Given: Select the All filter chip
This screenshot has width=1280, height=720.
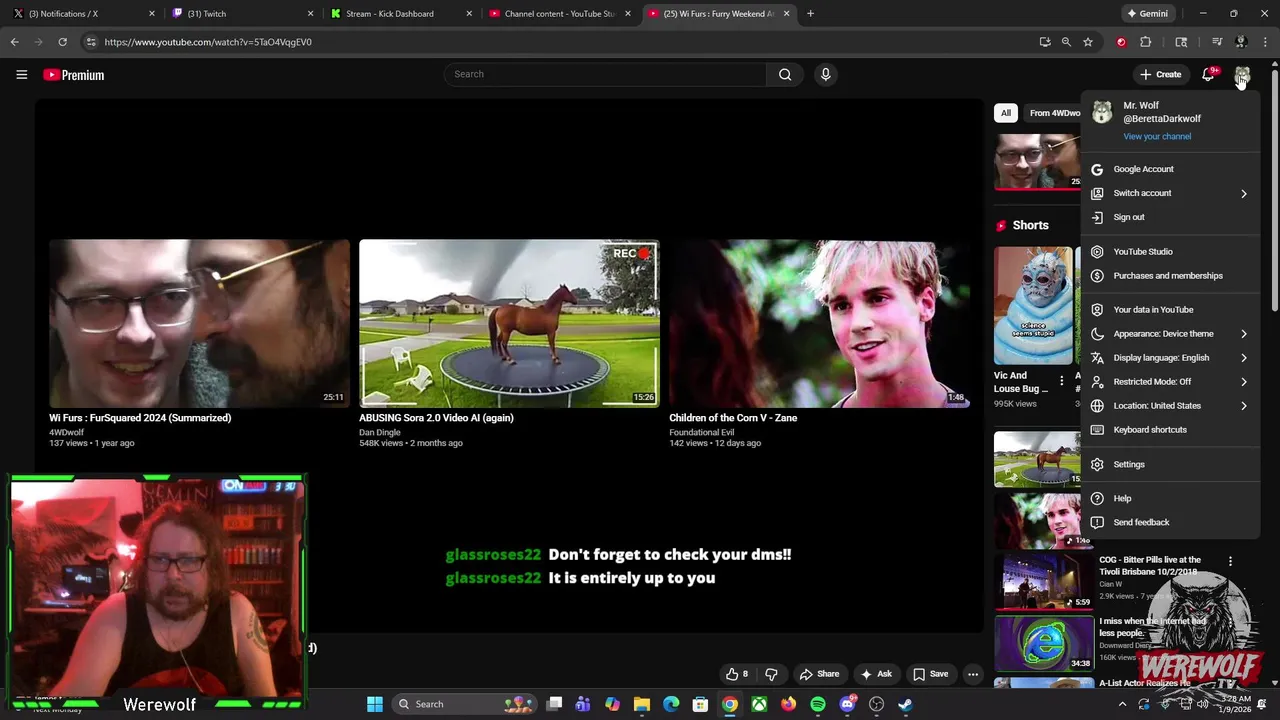Looking at the screenshot, I should tap(1006, 113).
